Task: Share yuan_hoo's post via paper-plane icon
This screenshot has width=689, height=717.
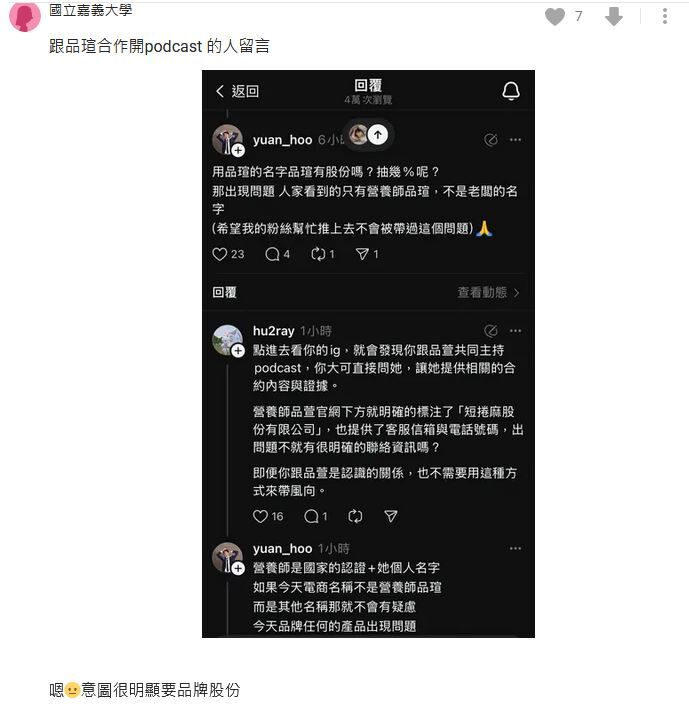Action: (367, 254)
